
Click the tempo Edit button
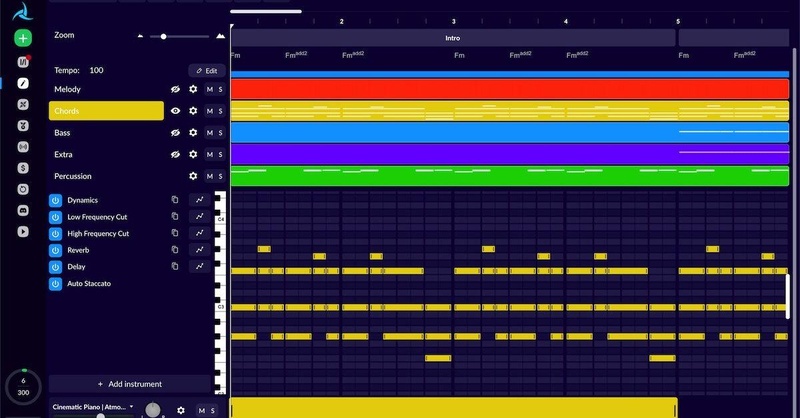205,71
